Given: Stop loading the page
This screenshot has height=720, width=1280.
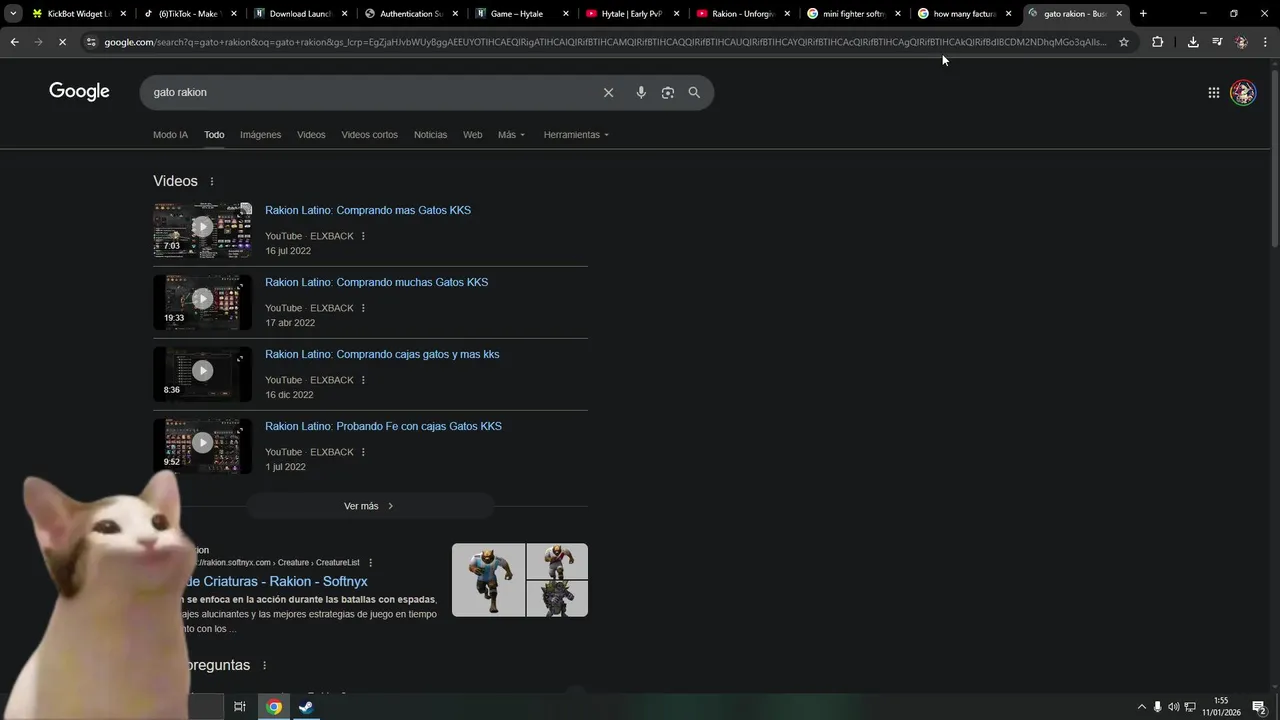Looking at the screenshot, I should (62, 42).
